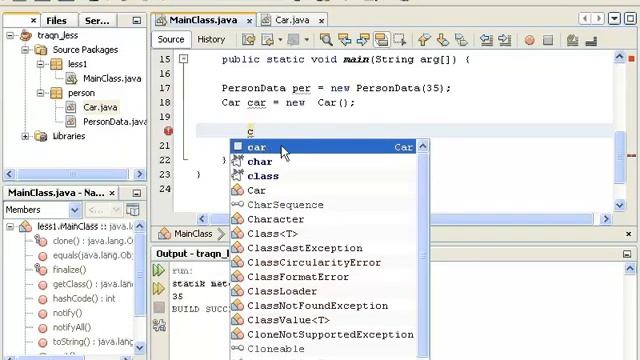640x360 pixels.
Task: Click Find Previous Occurrence icon
Action: pyautogui.click(x=344, y=40)
